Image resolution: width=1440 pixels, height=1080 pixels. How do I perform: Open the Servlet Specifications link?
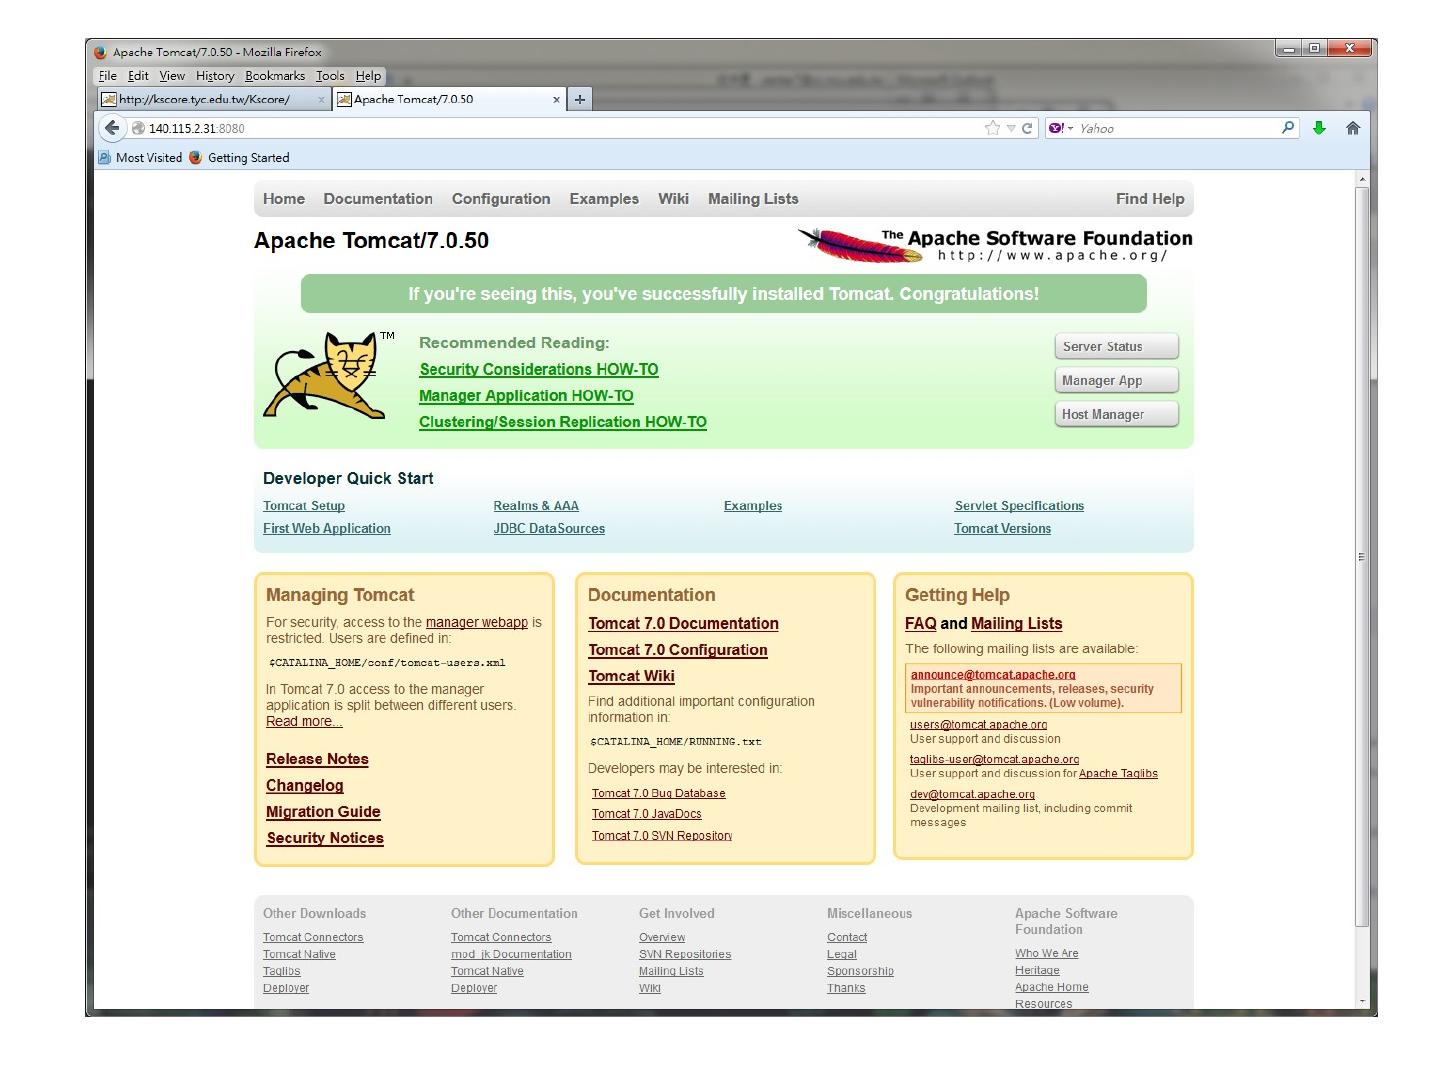(1019, 506)
